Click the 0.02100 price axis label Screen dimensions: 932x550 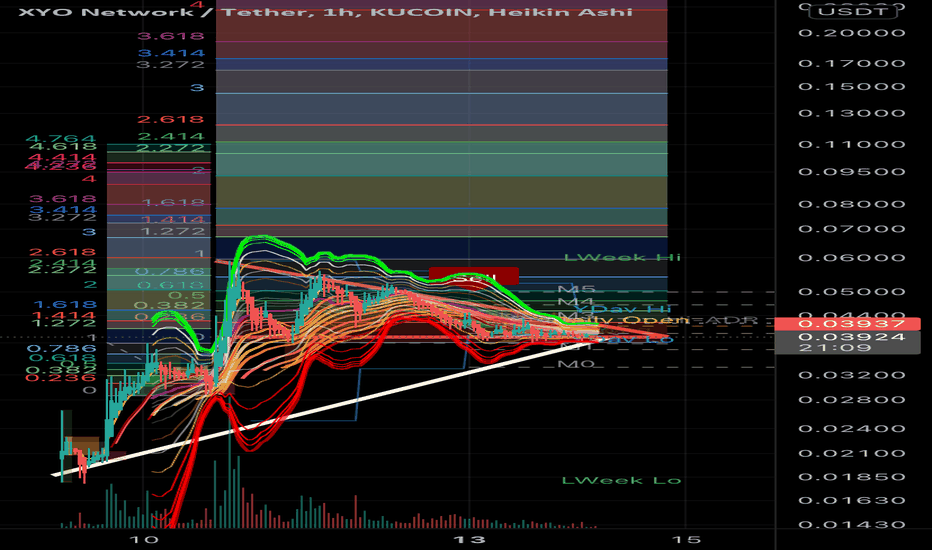point(852,454)
